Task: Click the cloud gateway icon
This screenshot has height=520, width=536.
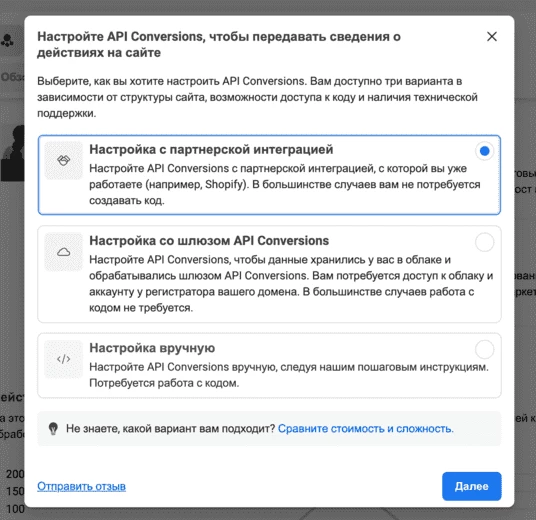Action: point(64,252)
